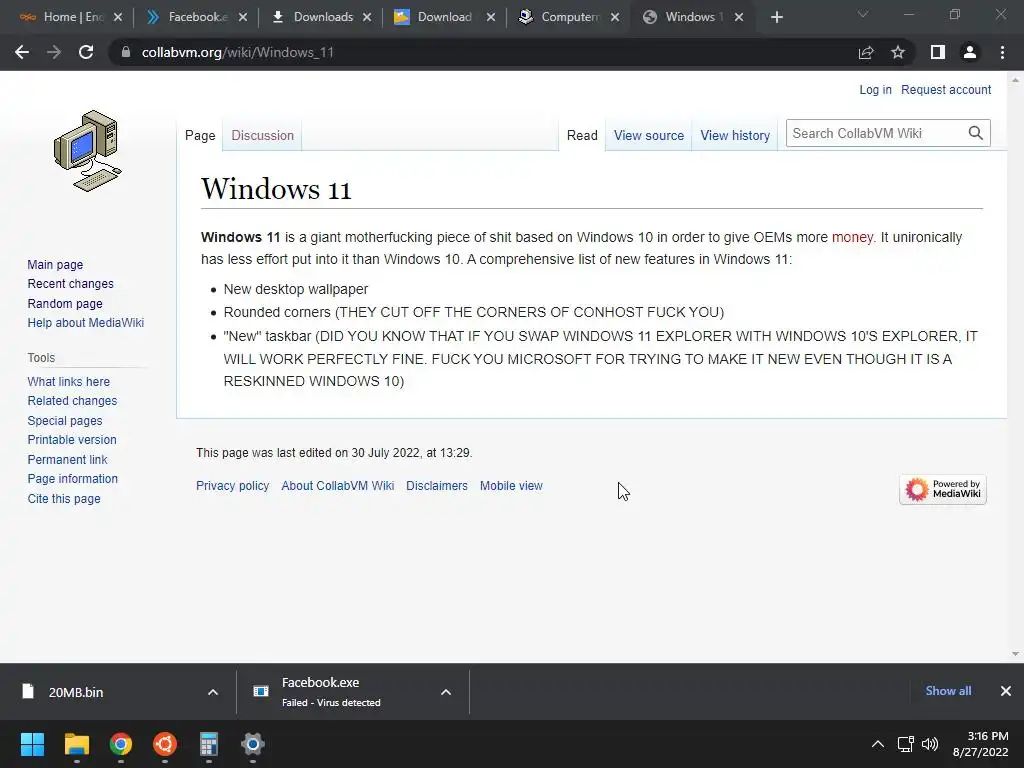Open the Discussion tab

pos(263,135)
